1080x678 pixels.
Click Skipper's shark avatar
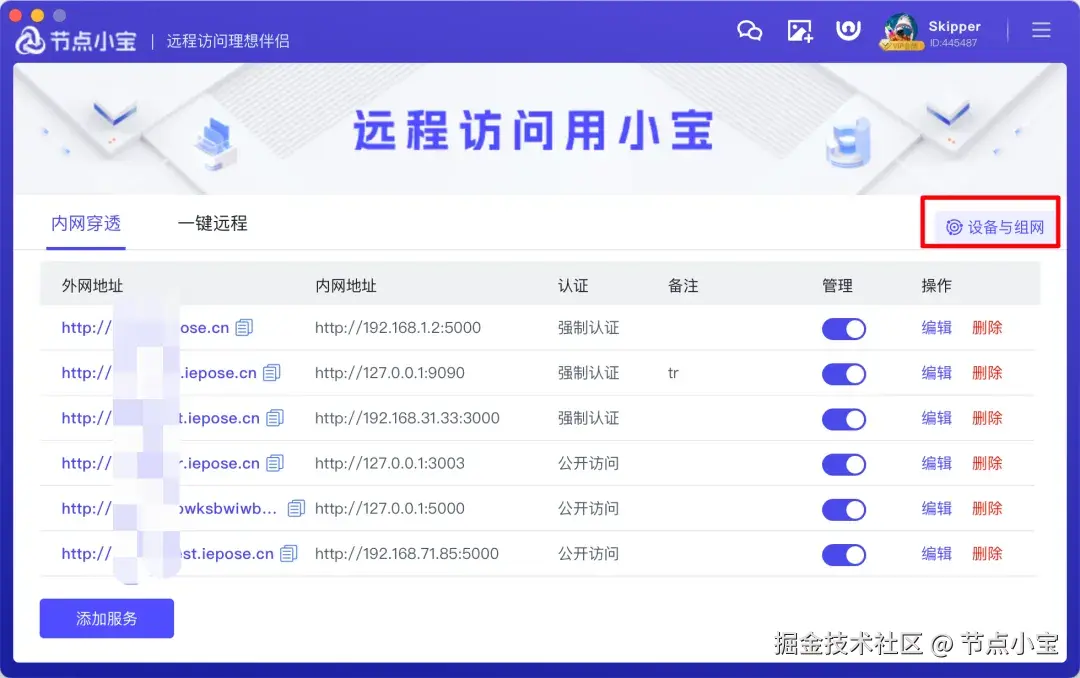tap(901, 30)
